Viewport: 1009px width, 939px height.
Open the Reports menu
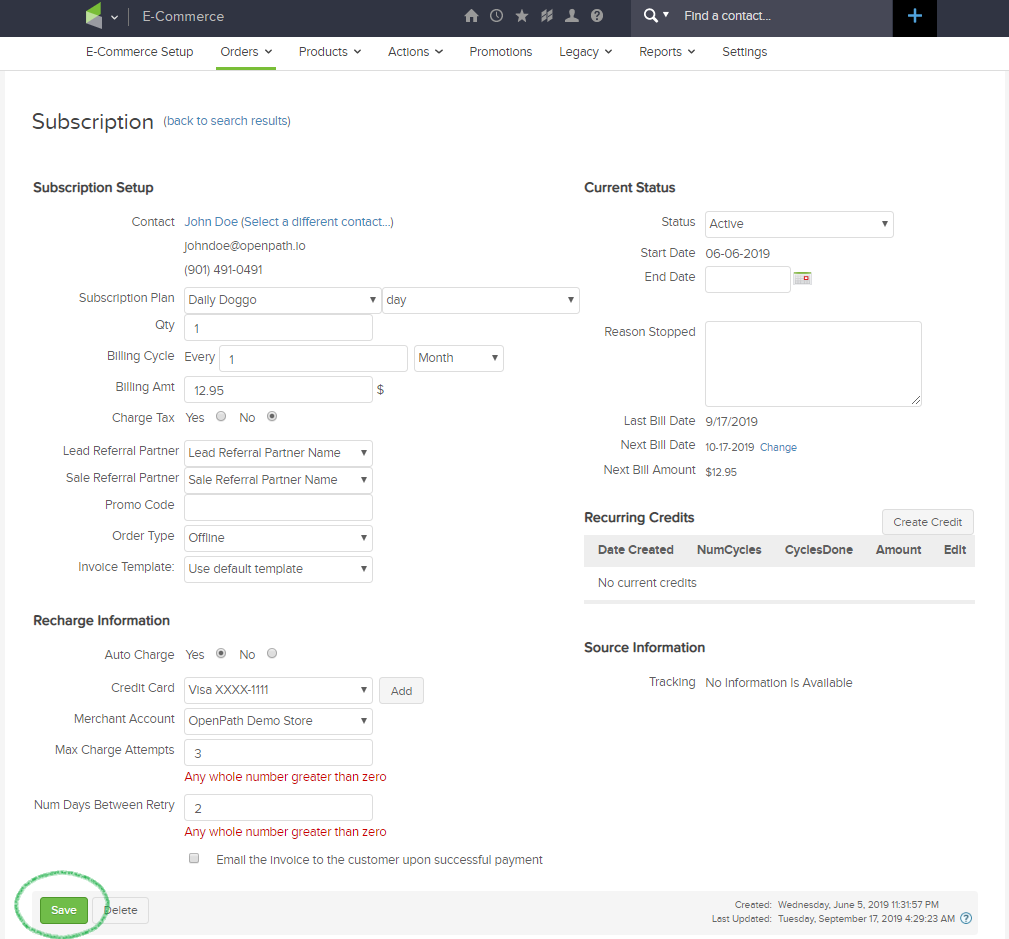click(667, 52)
